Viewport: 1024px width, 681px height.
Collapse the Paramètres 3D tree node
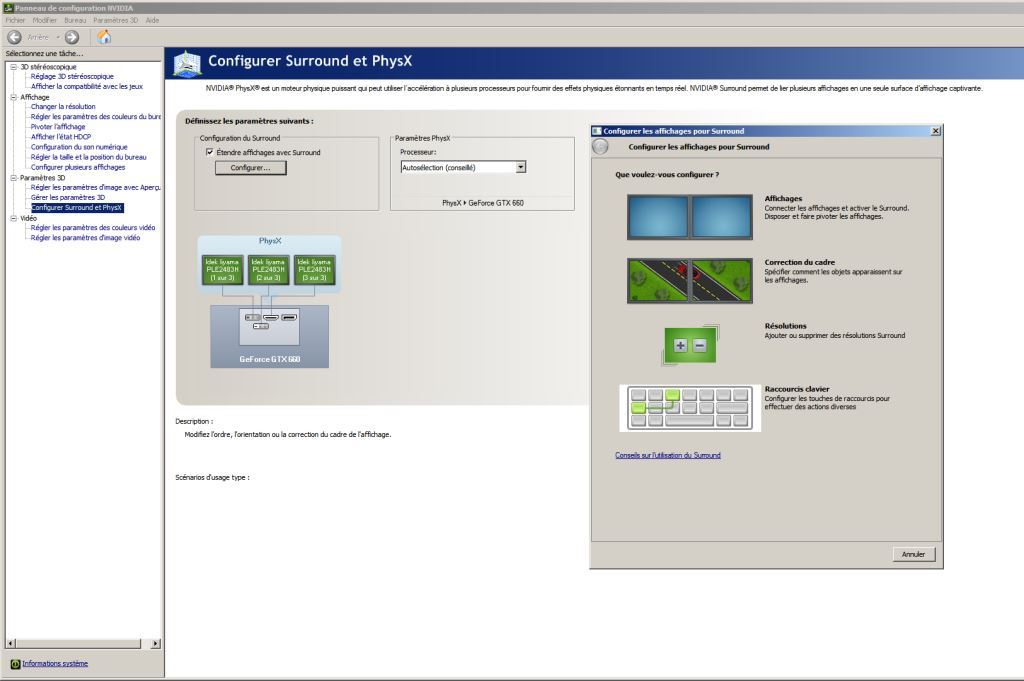(13, 178)
